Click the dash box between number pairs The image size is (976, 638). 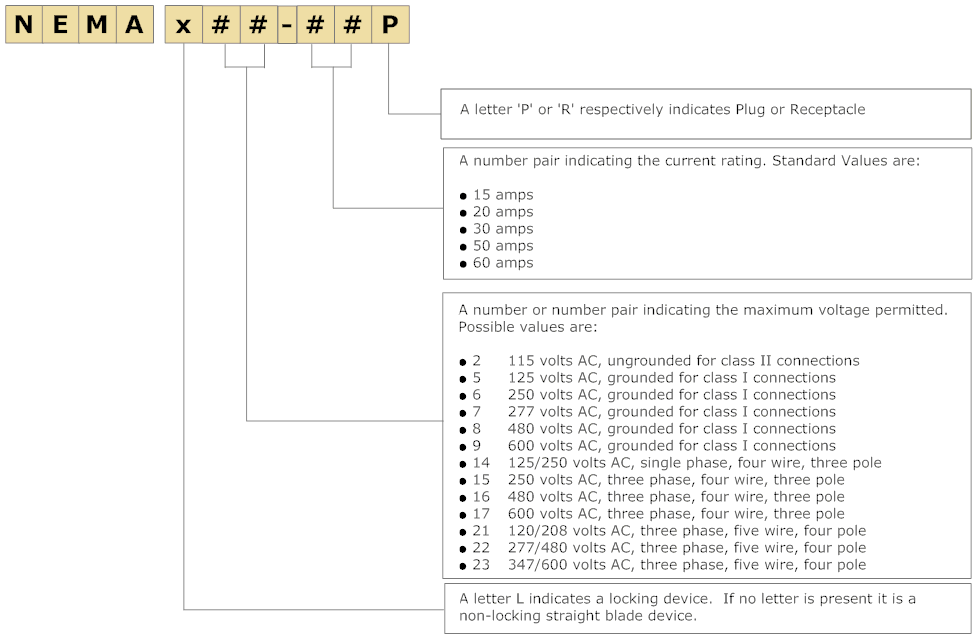click(x=286, y=25)
